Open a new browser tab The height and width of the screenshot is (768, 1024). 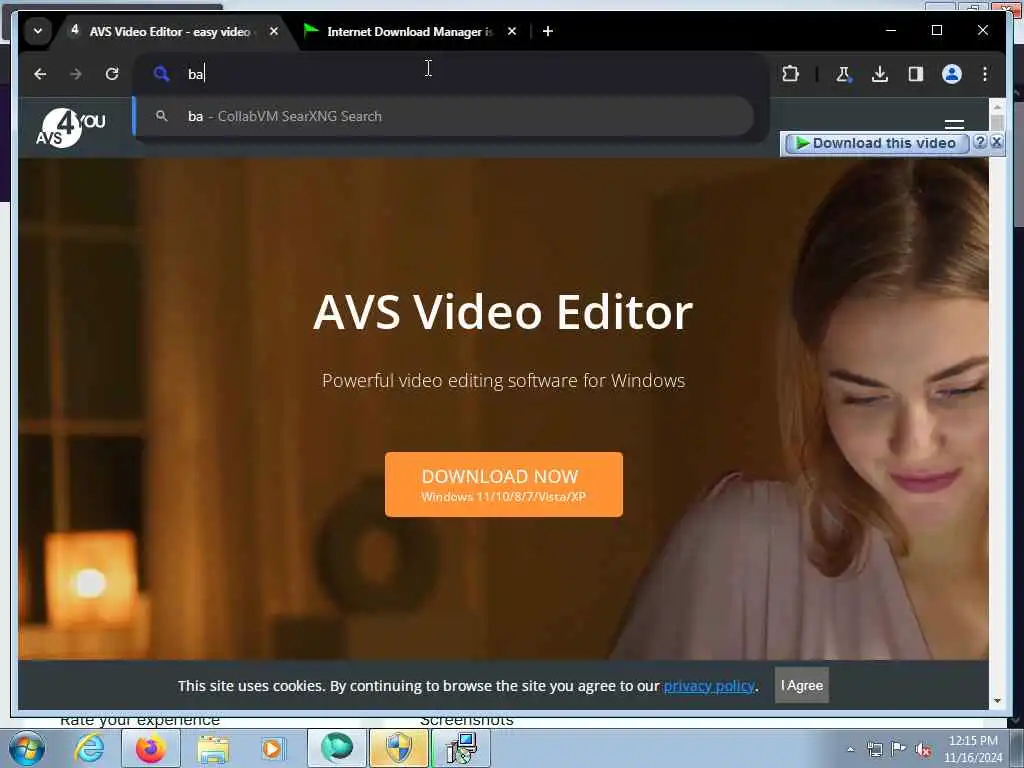pos(548,31)
